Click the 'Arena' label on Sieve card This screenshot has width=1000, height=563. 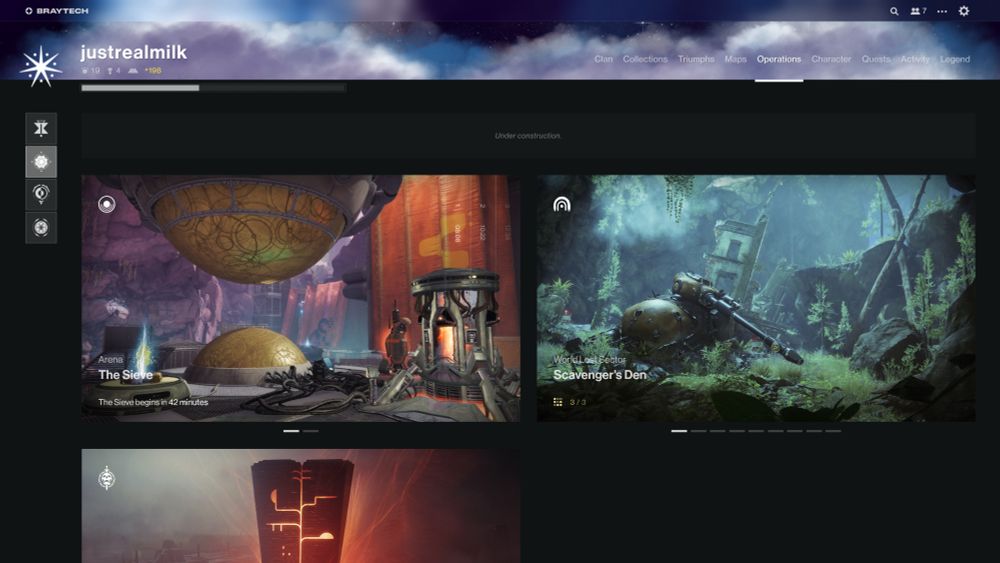click(x=110, y=360)
